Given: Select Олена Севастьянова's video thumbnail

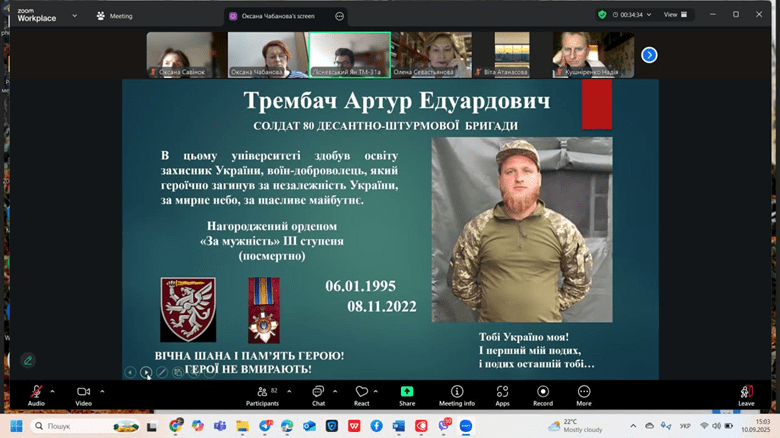Looking at the screenshot, I should click(430, 54).
